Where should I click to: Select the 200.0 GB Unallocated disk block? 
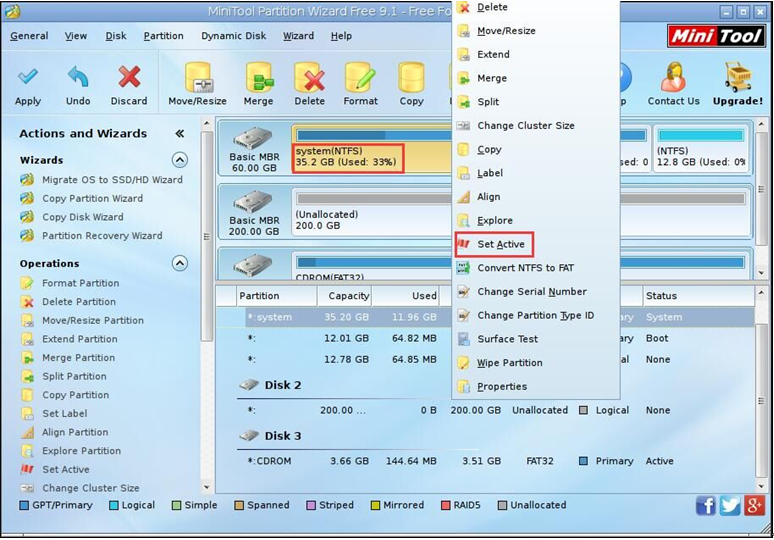(373, 213)
